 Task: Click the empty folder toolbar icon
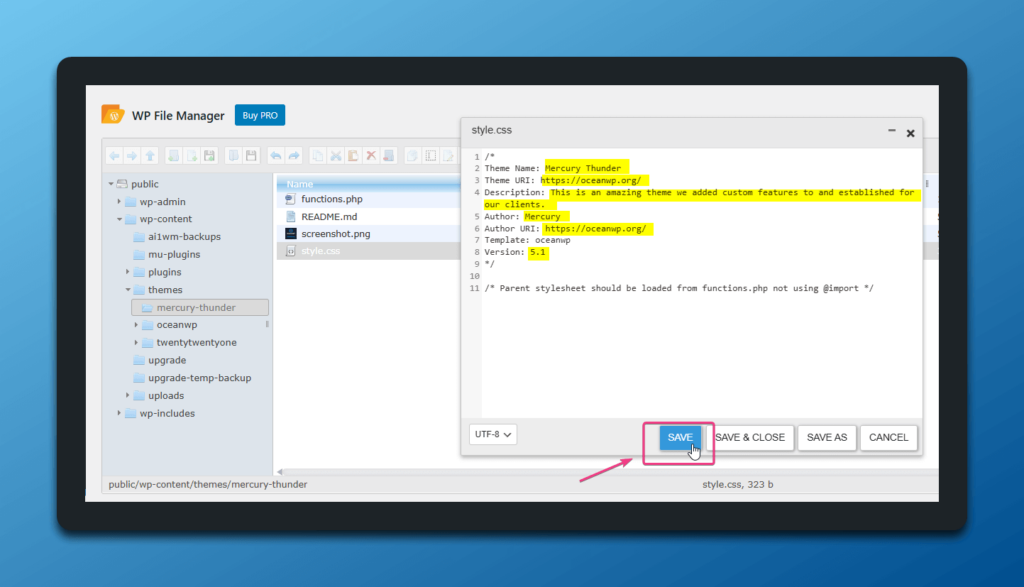click(x=389, y=155)
